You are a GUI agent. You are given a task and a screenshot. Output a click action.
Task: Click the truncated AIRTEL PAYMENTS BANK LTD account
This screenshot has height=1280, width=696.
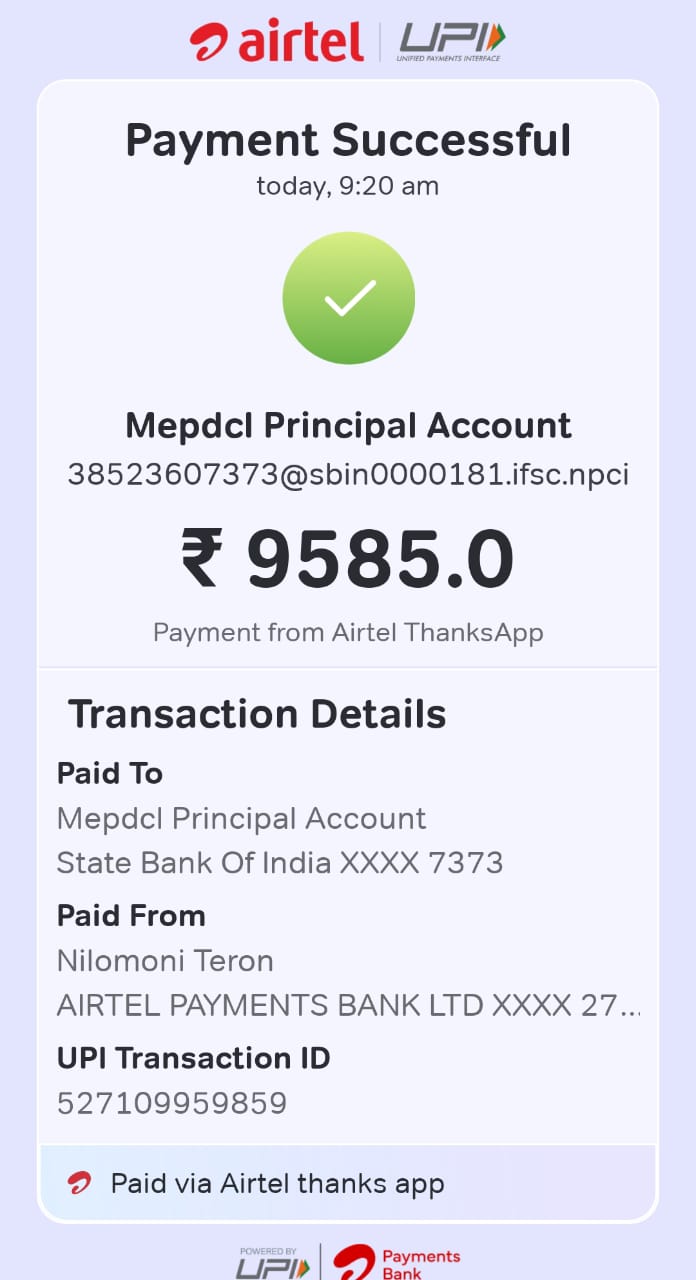click(x=348, y=1006)
